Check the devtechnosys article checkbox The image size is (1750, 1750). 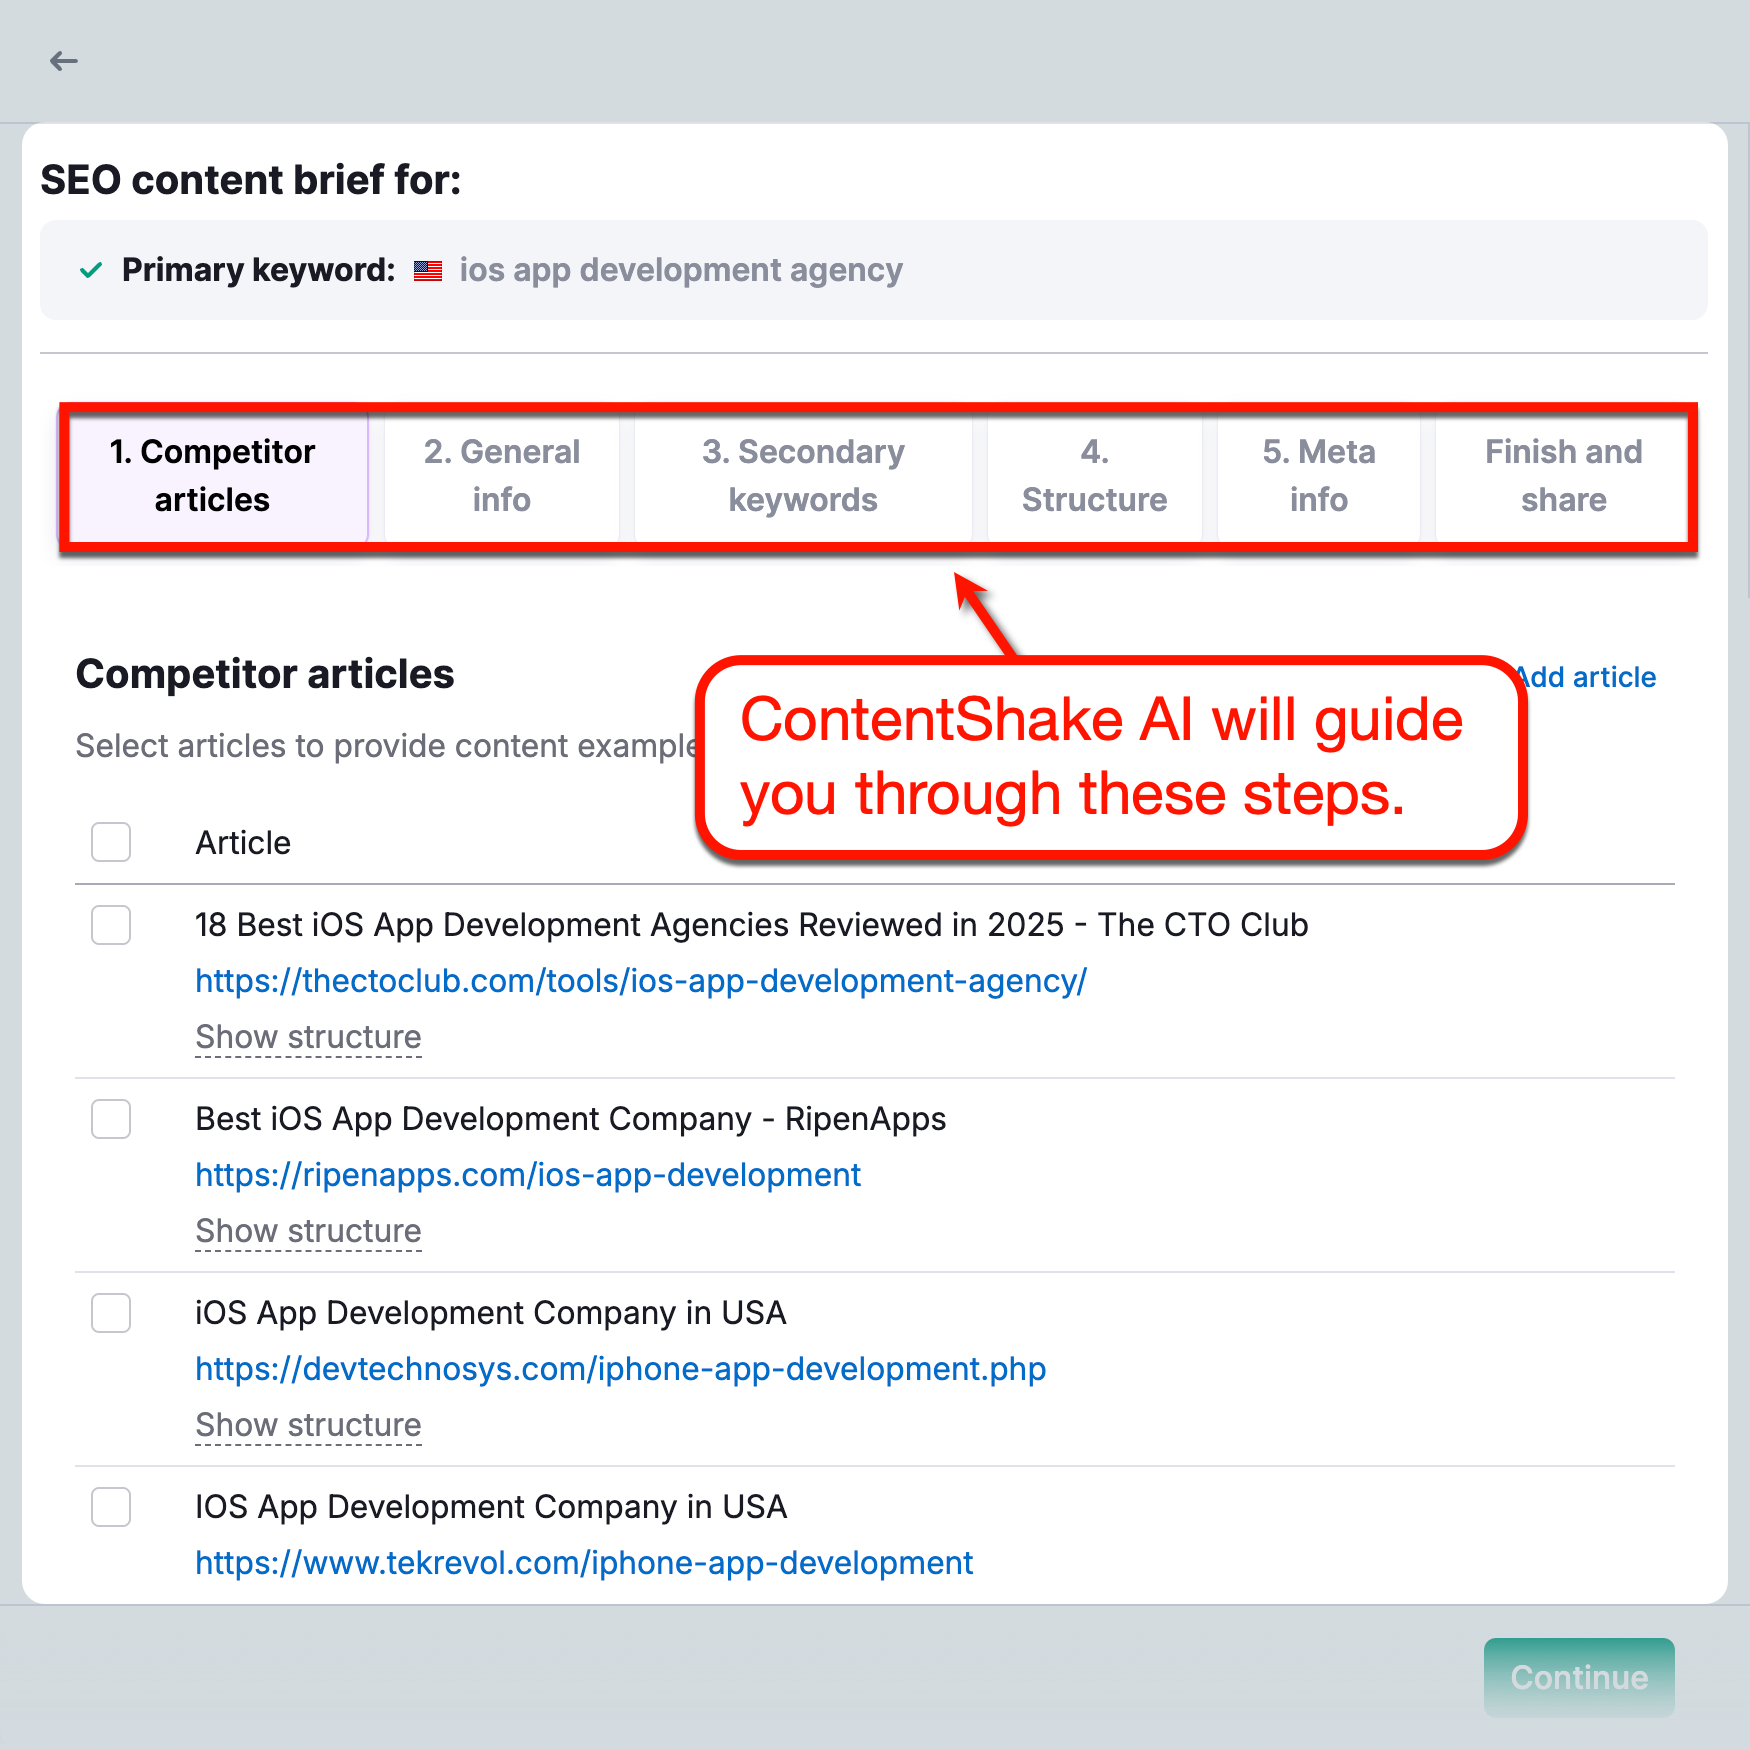[110, 1313]
